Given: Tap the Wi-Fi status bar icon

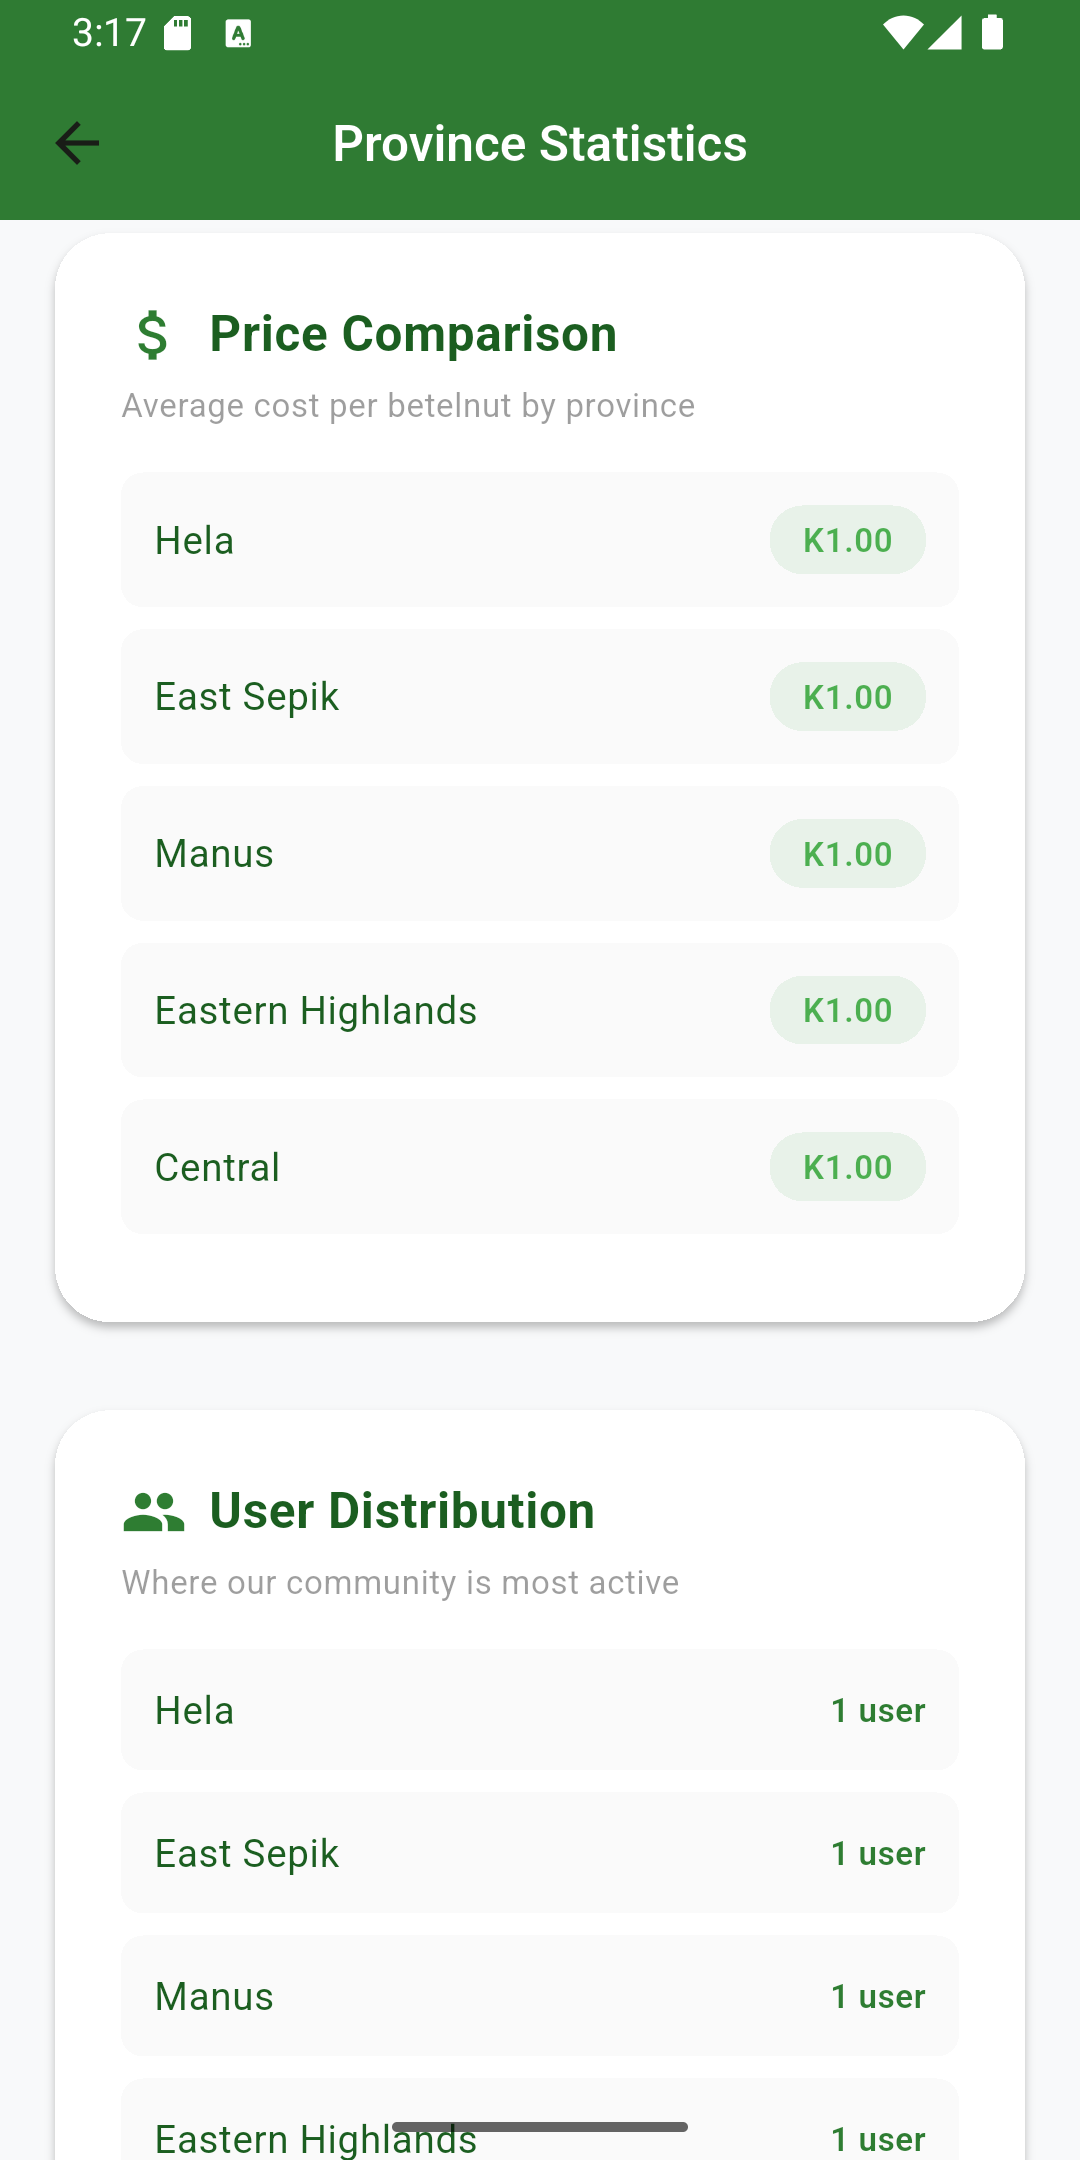Looking at the screenshot, I should click(902, 33).
